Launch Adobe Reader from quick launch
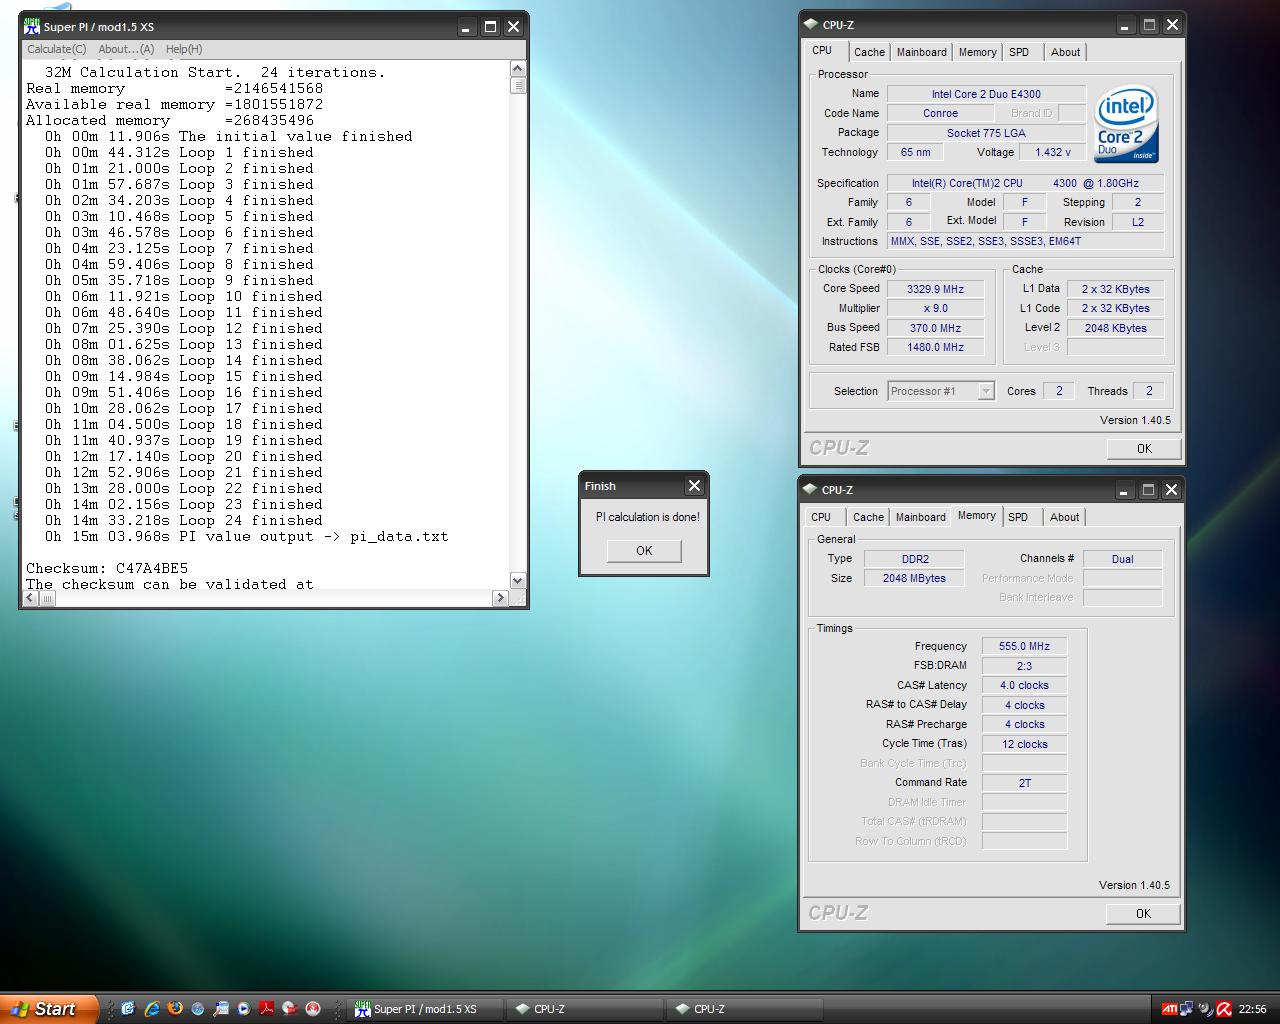Viewport: 1280px width, 1024px height. tap(267, 1009)
